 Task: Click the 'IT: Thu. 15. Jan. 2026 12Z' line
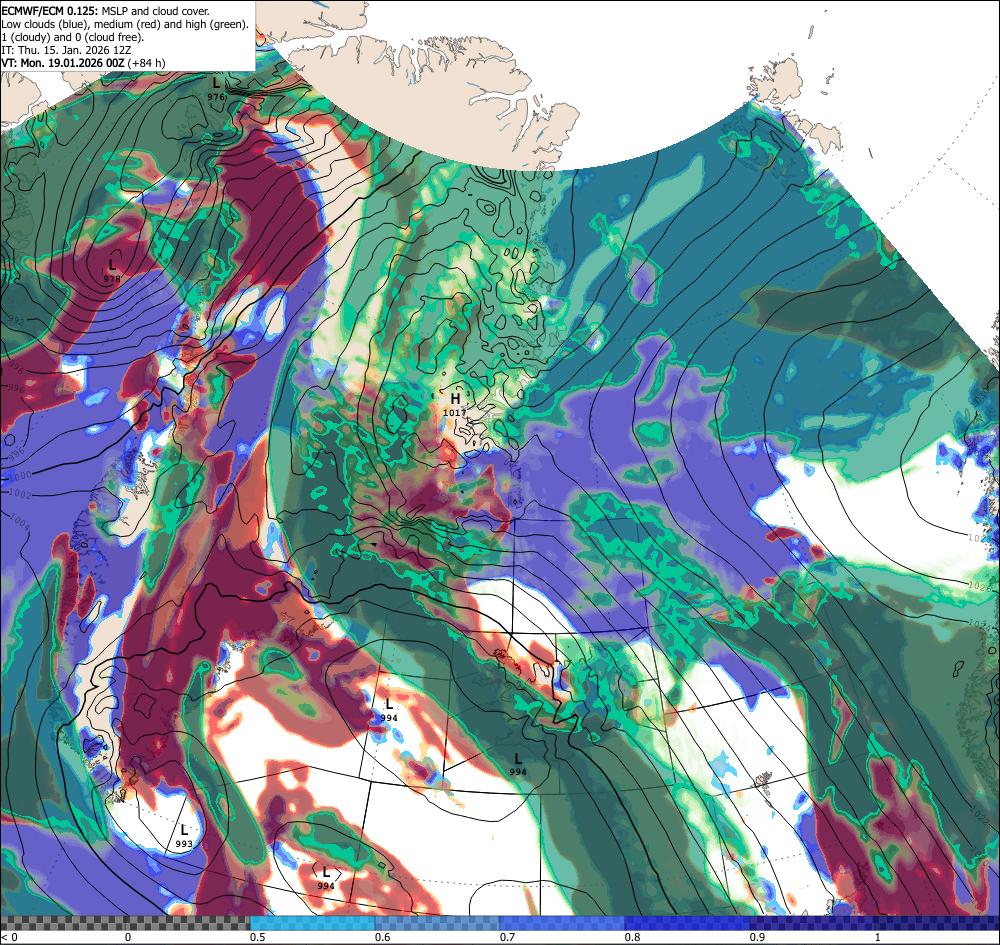[66, 49]
